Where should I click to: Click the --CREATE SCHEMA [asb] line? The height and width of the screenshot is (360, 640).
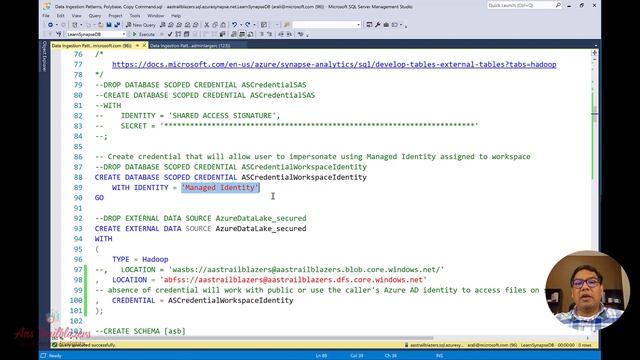(140, 331)
